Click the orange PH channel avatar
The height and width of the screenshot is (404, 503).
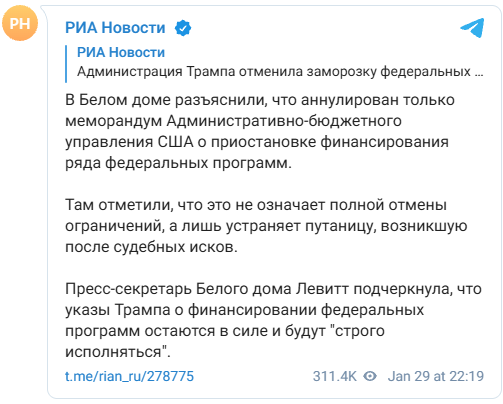pos(20,23)
